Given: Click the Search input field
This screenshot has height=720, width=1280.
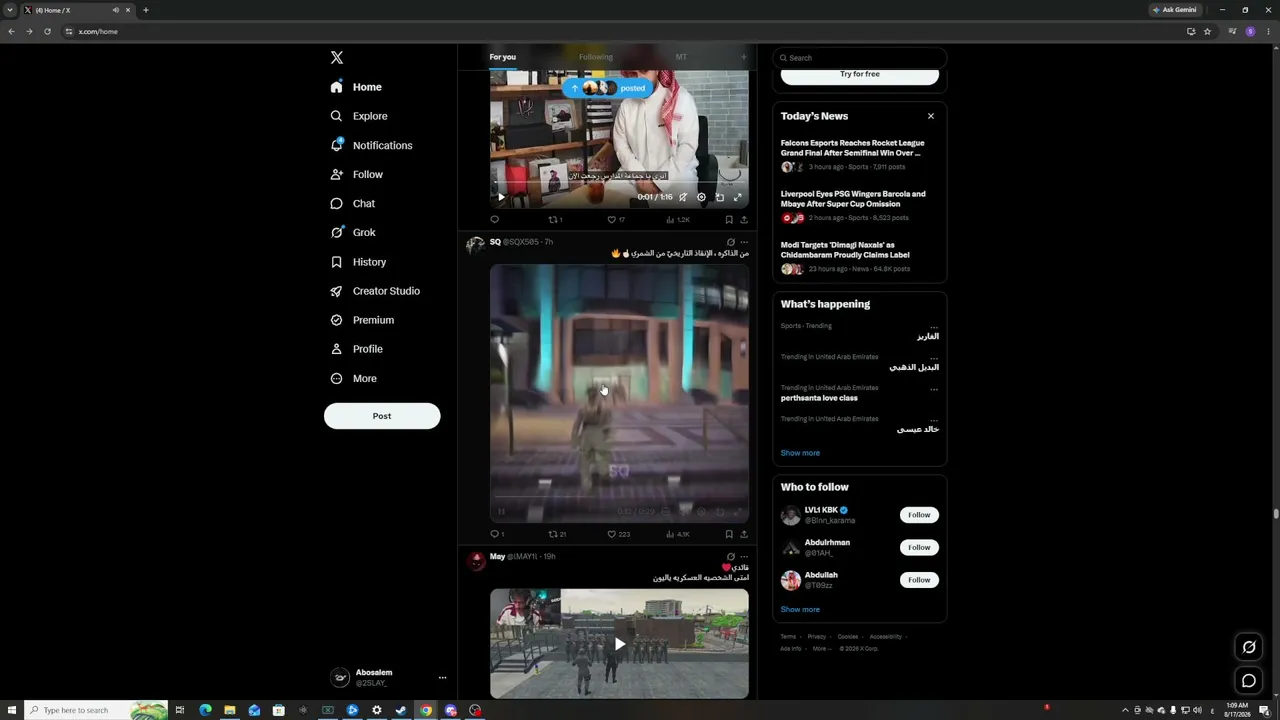Looking at the screenshot, I should [860, 58].
